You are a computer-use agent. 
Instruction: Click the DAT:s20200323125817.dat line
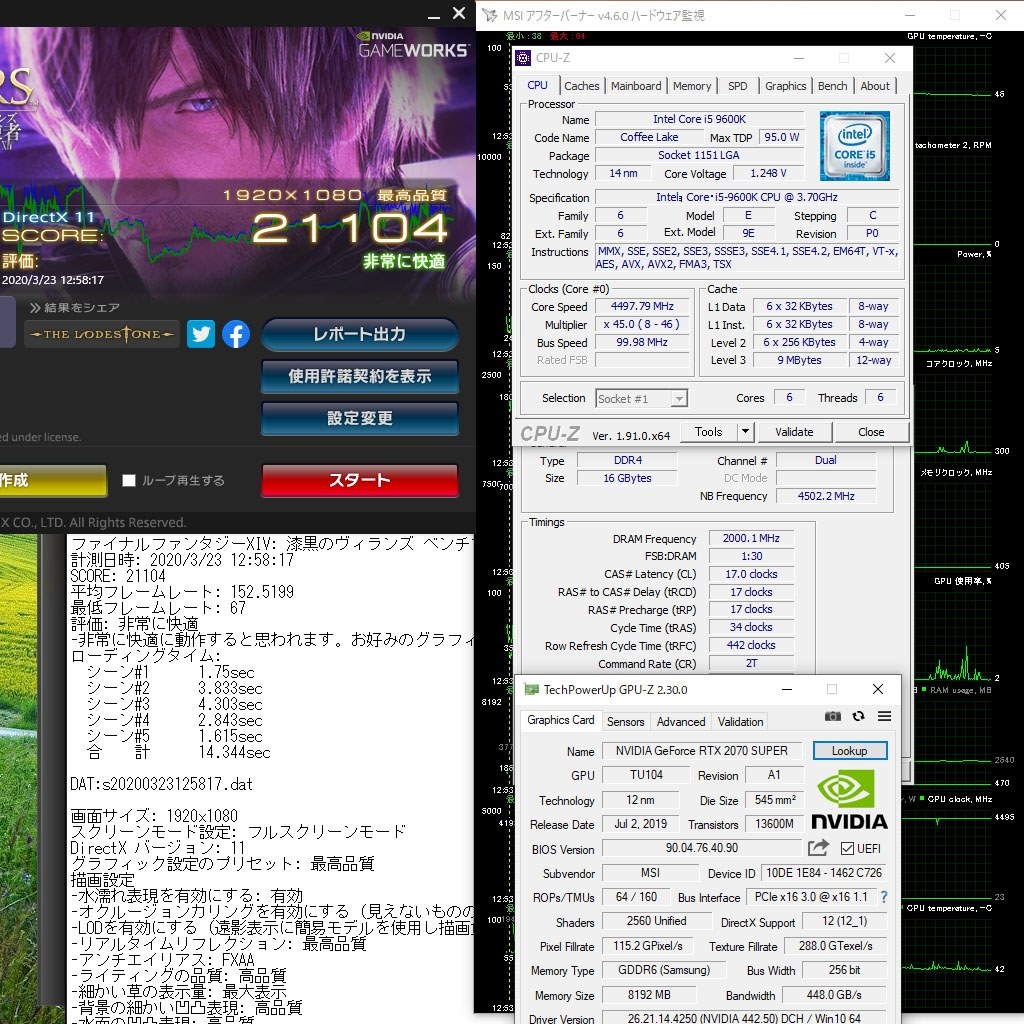(x=161, y=784)
